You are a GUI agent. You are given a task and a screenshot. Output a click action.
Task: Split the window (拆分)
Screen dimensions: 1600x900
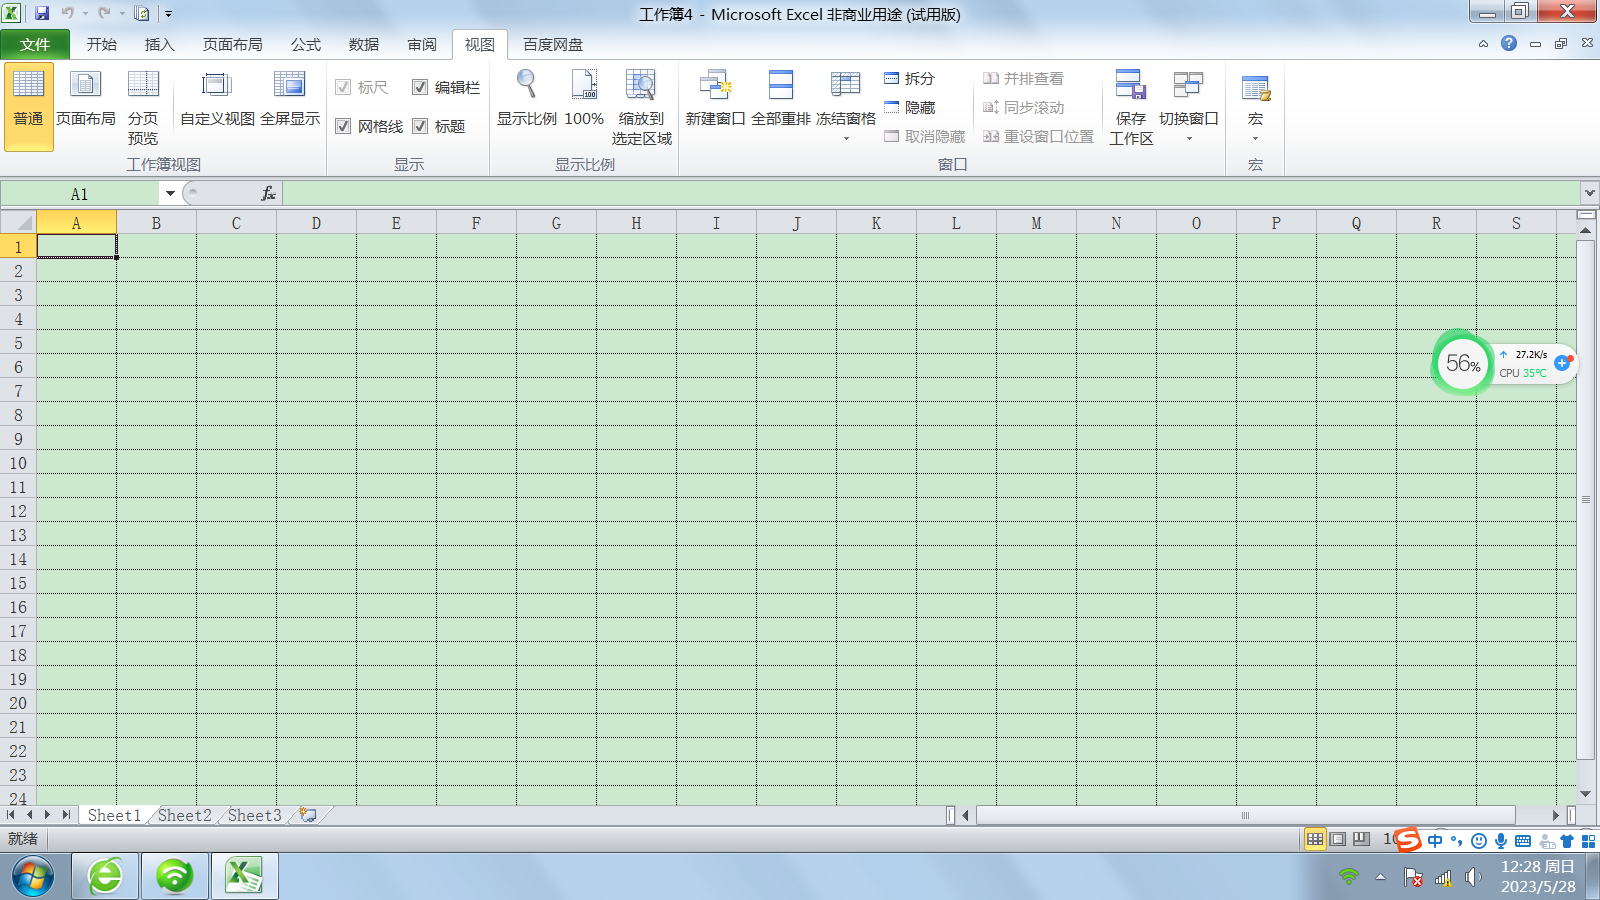point(909,78)
